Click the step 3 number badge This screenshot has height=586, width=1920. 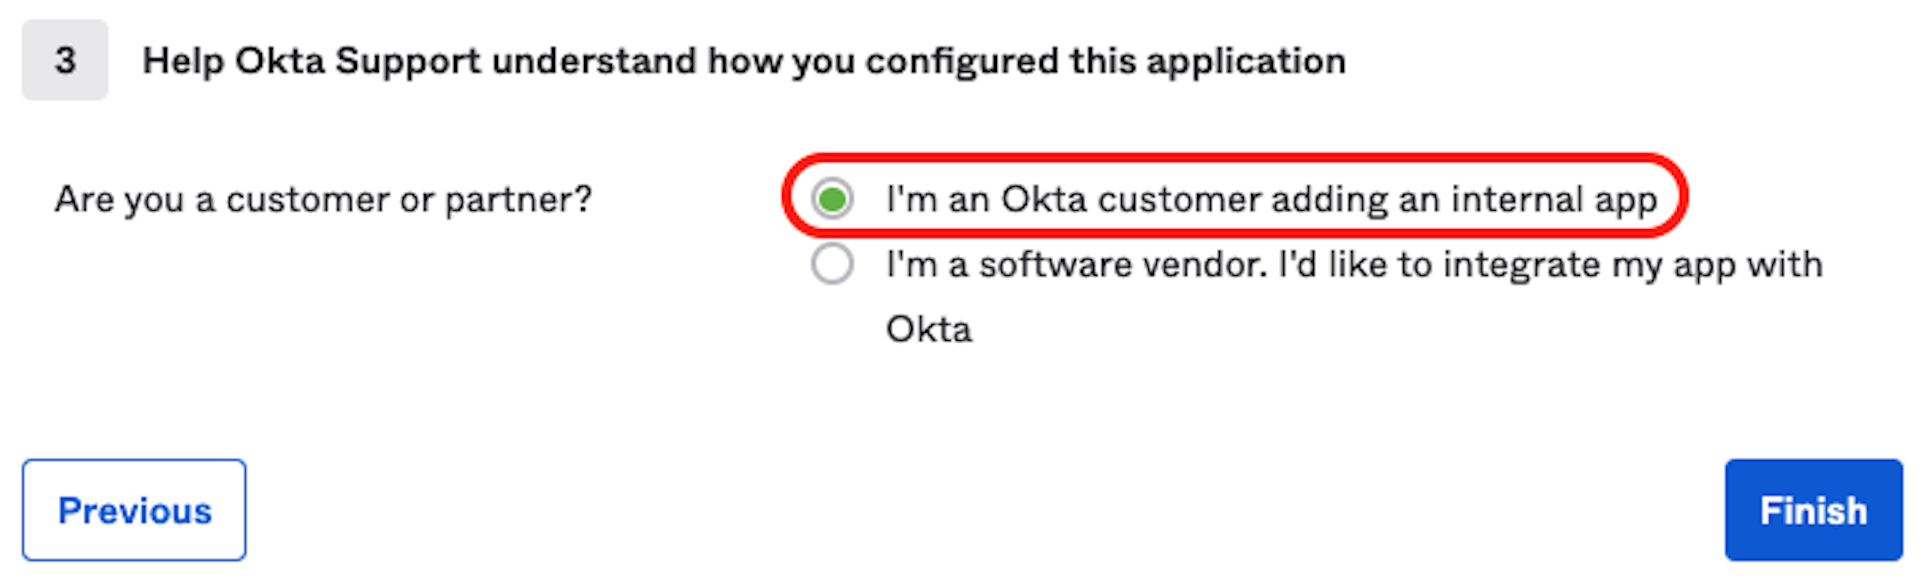(65, 60)
